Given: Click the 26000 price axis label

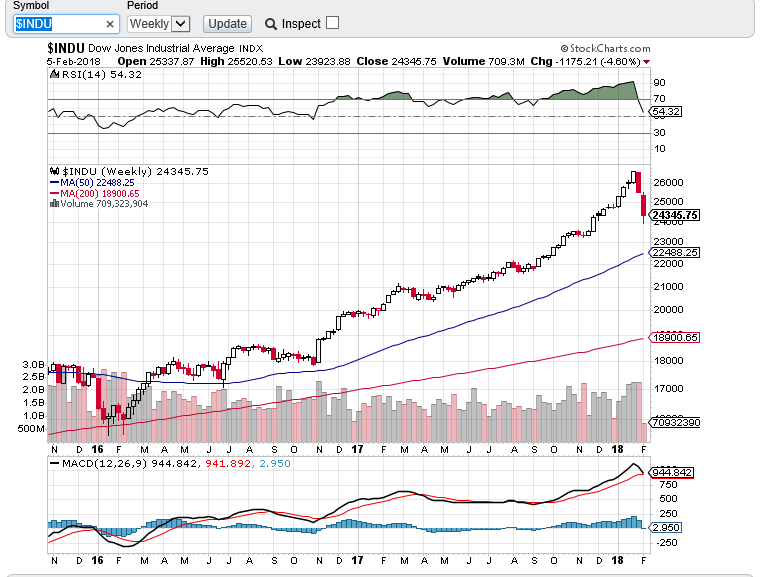Looking at the screenshot, I should click(668, 182).
